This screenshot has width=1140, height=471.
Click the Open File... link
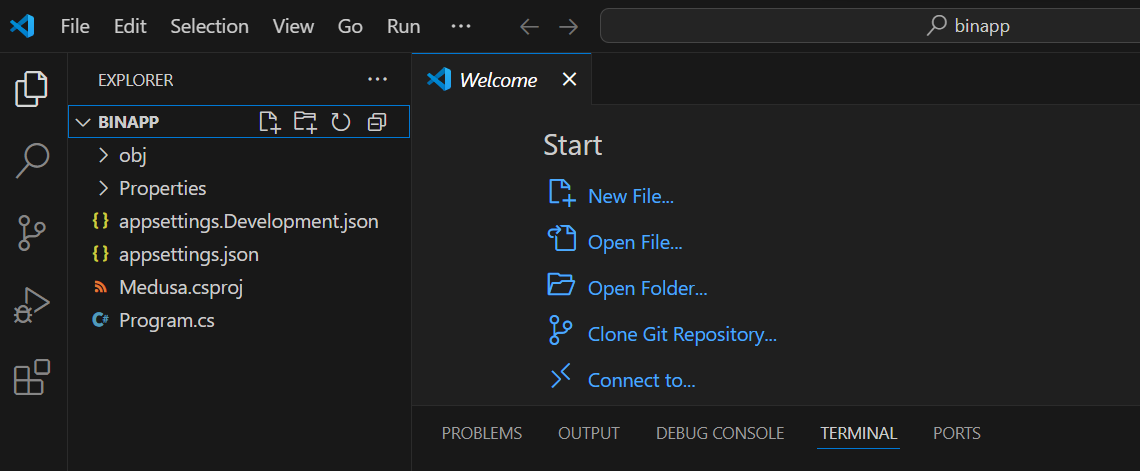635,243
